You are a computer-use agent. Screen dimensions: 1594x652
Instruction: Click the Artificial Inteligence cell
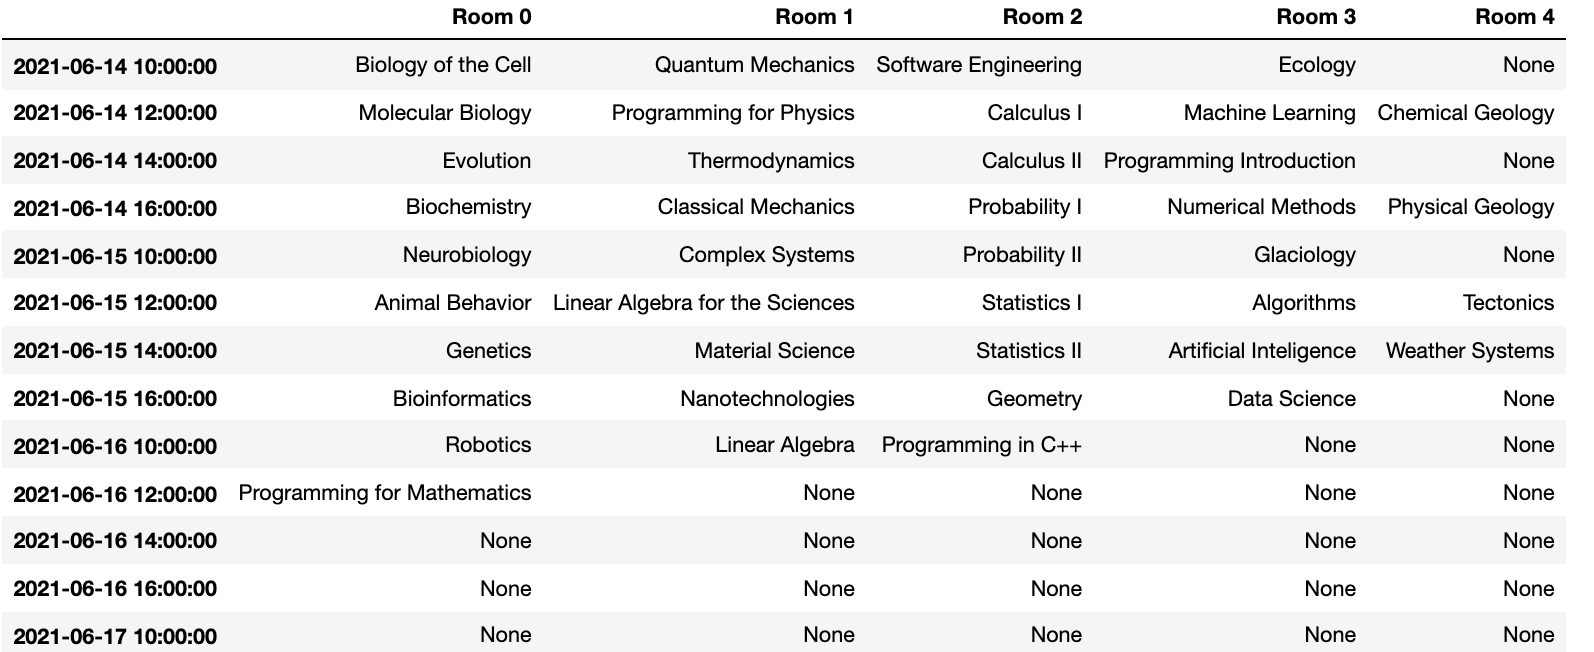[1262, 351]
